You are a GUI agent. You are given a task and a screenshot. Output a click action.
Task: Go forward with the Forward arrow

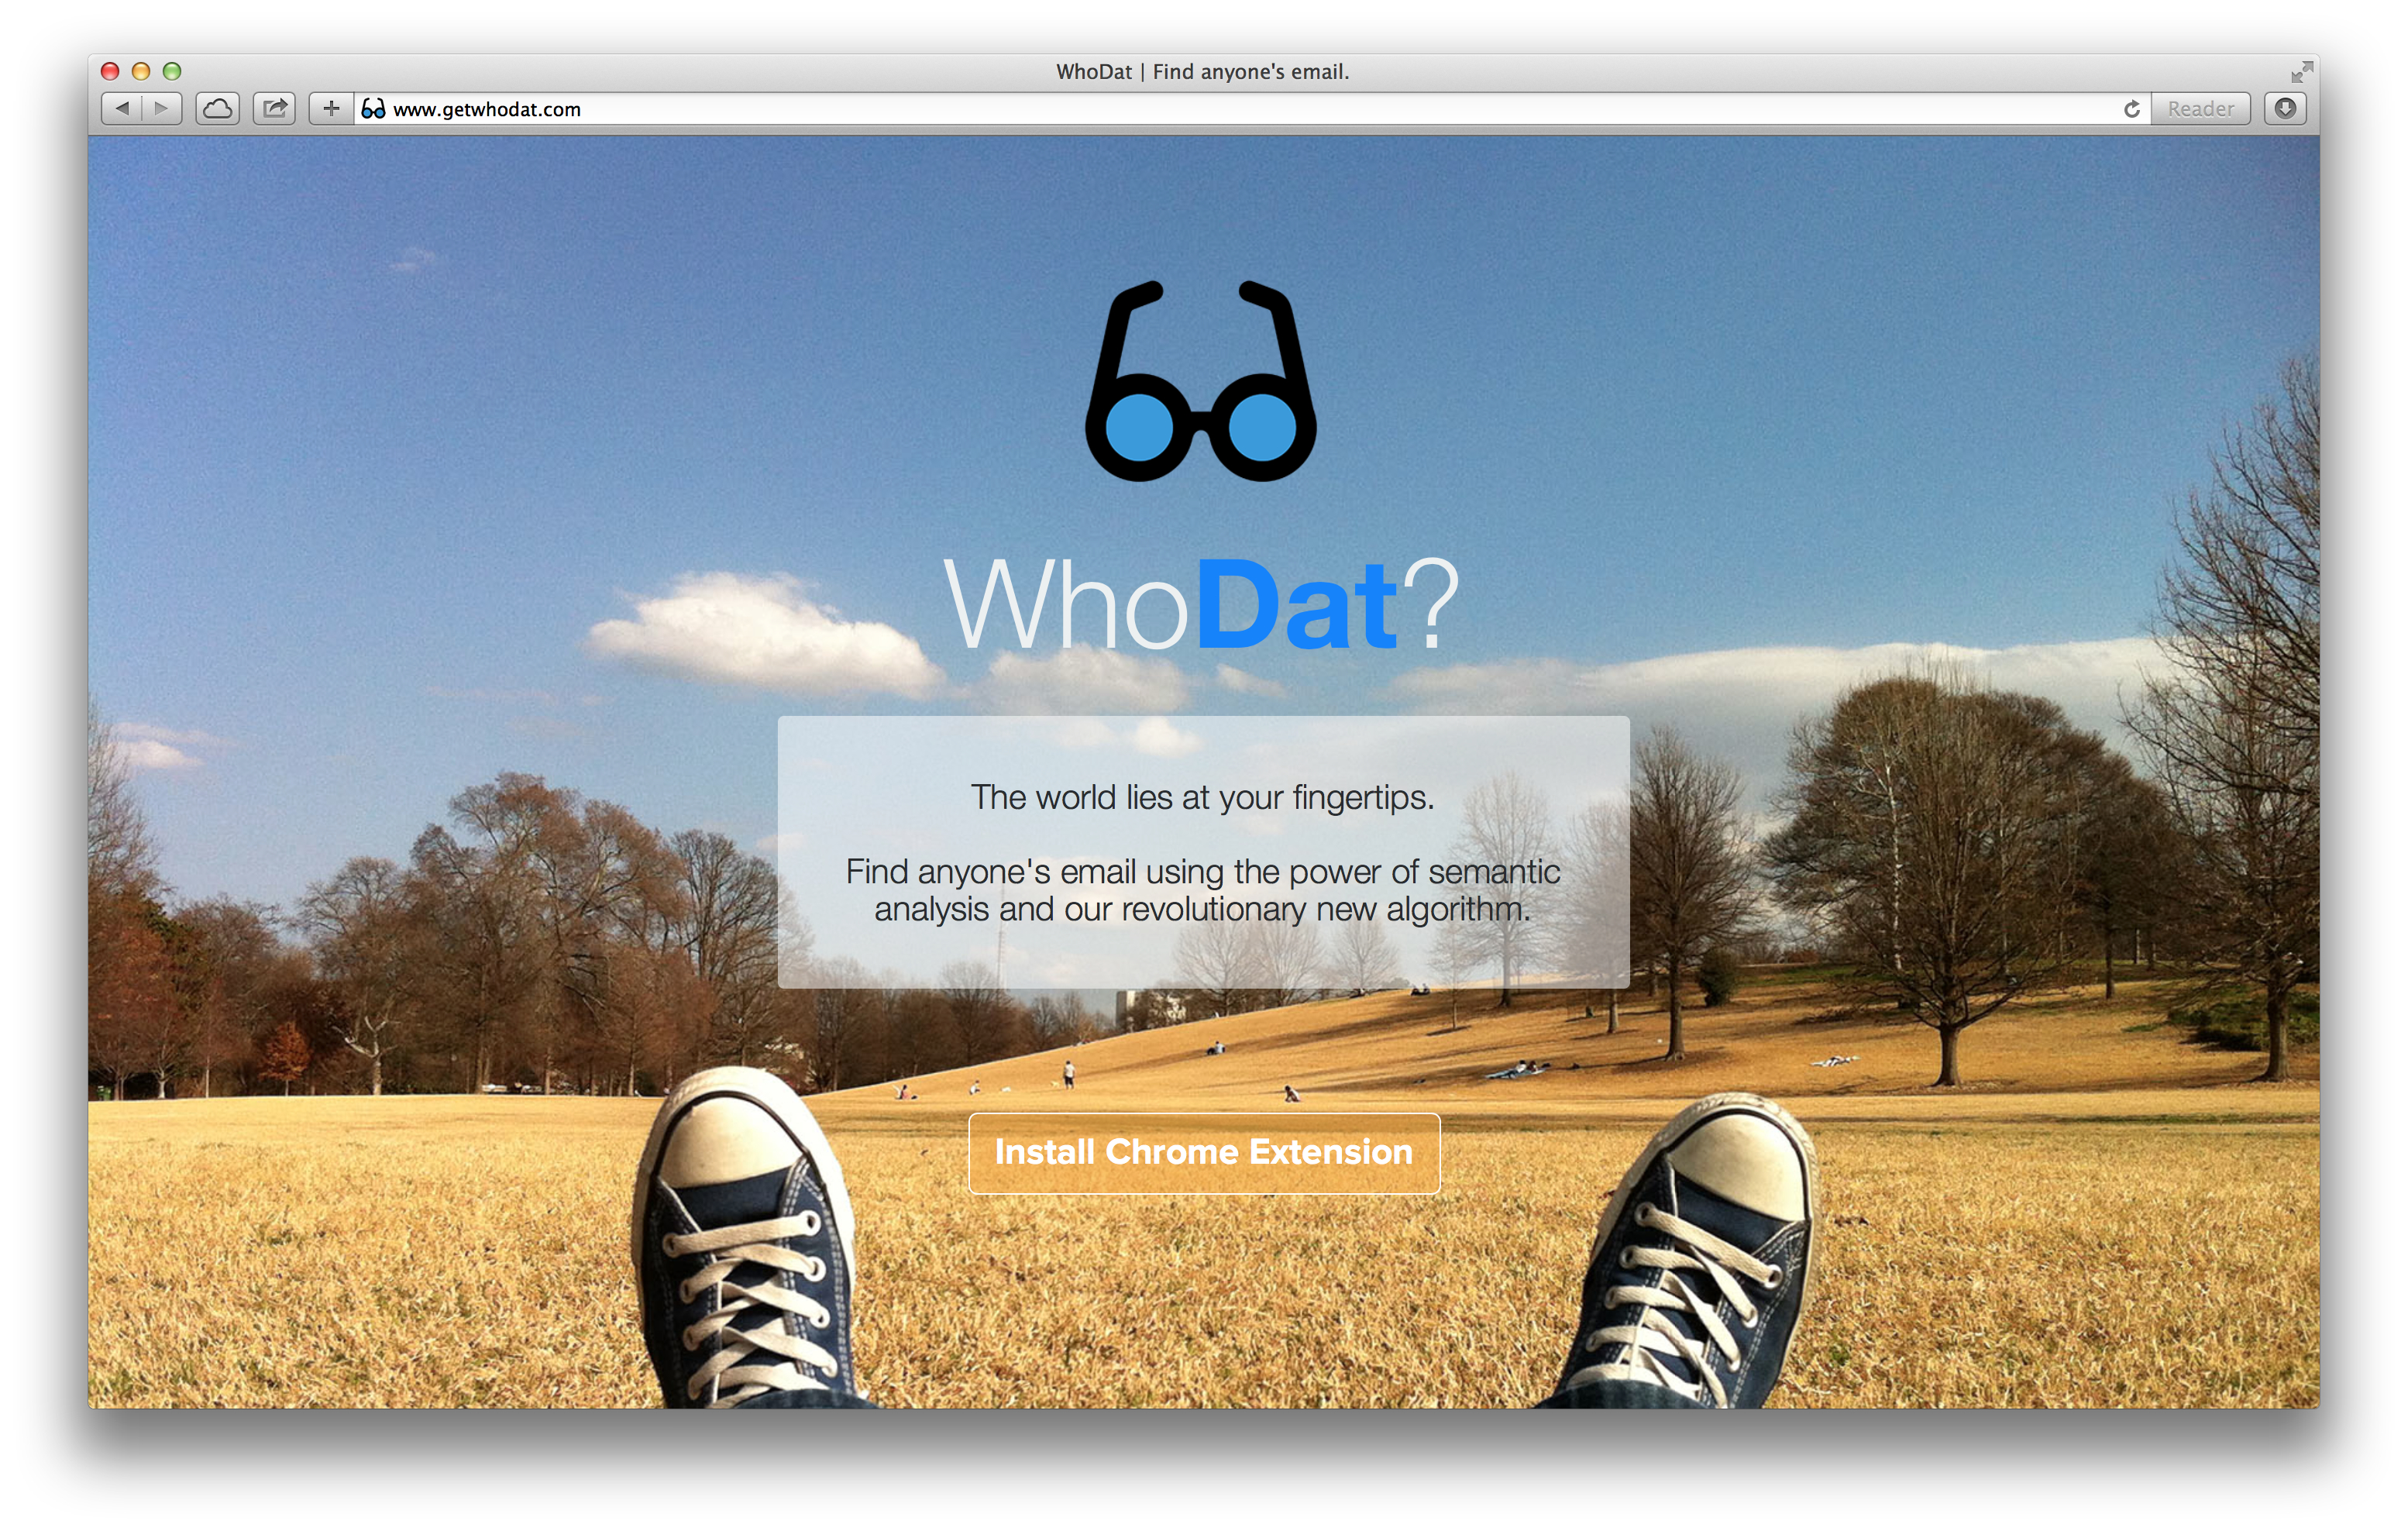pyautogui.click(x=161, y=108)
